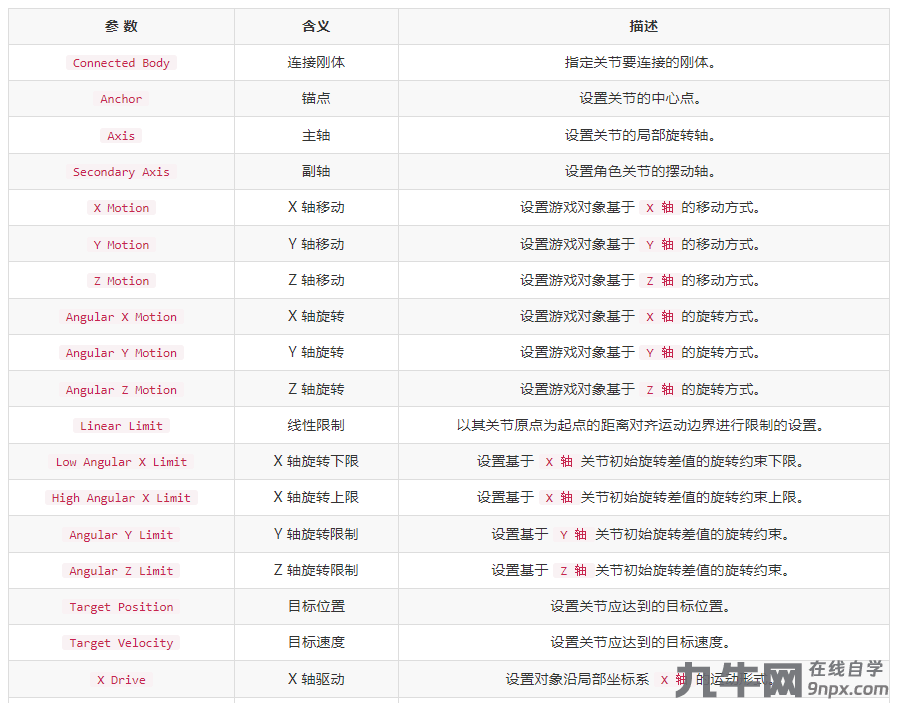Viewport: 898px width, 703px height.
Task: Select the 'Z Motion' parameter text
Action: click(x=121, y=281)
